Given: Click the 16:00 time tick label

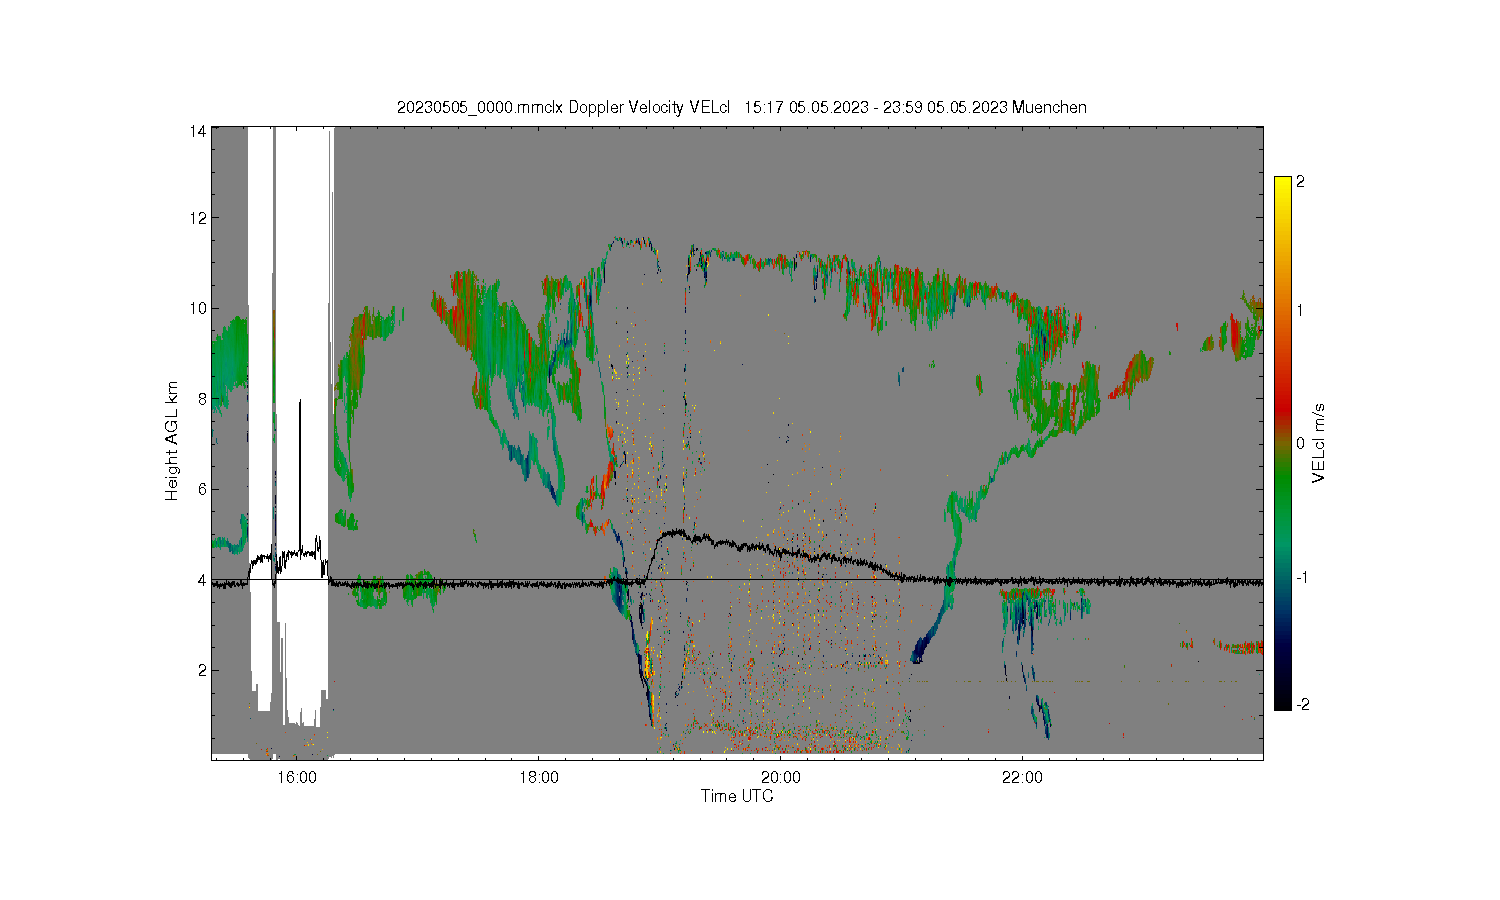Looking at the screenshot, I should pos(297,778).
